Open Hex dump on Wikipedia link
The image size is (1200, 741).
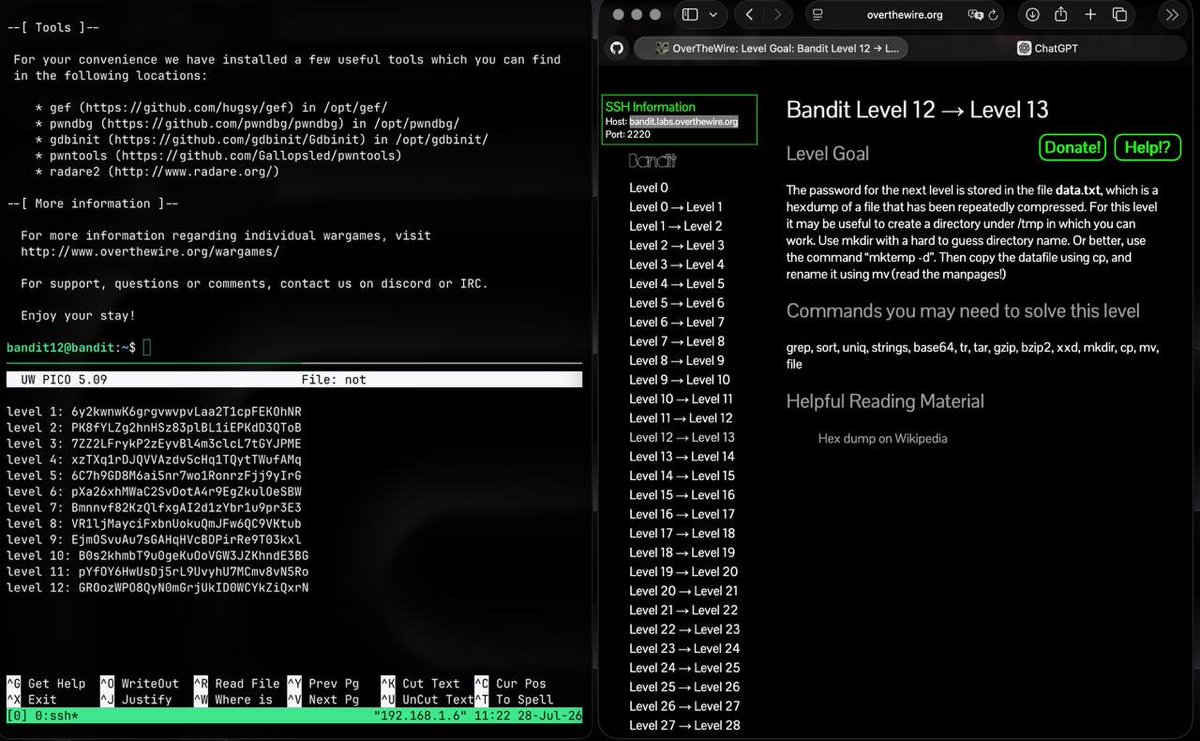pos(882,438)
